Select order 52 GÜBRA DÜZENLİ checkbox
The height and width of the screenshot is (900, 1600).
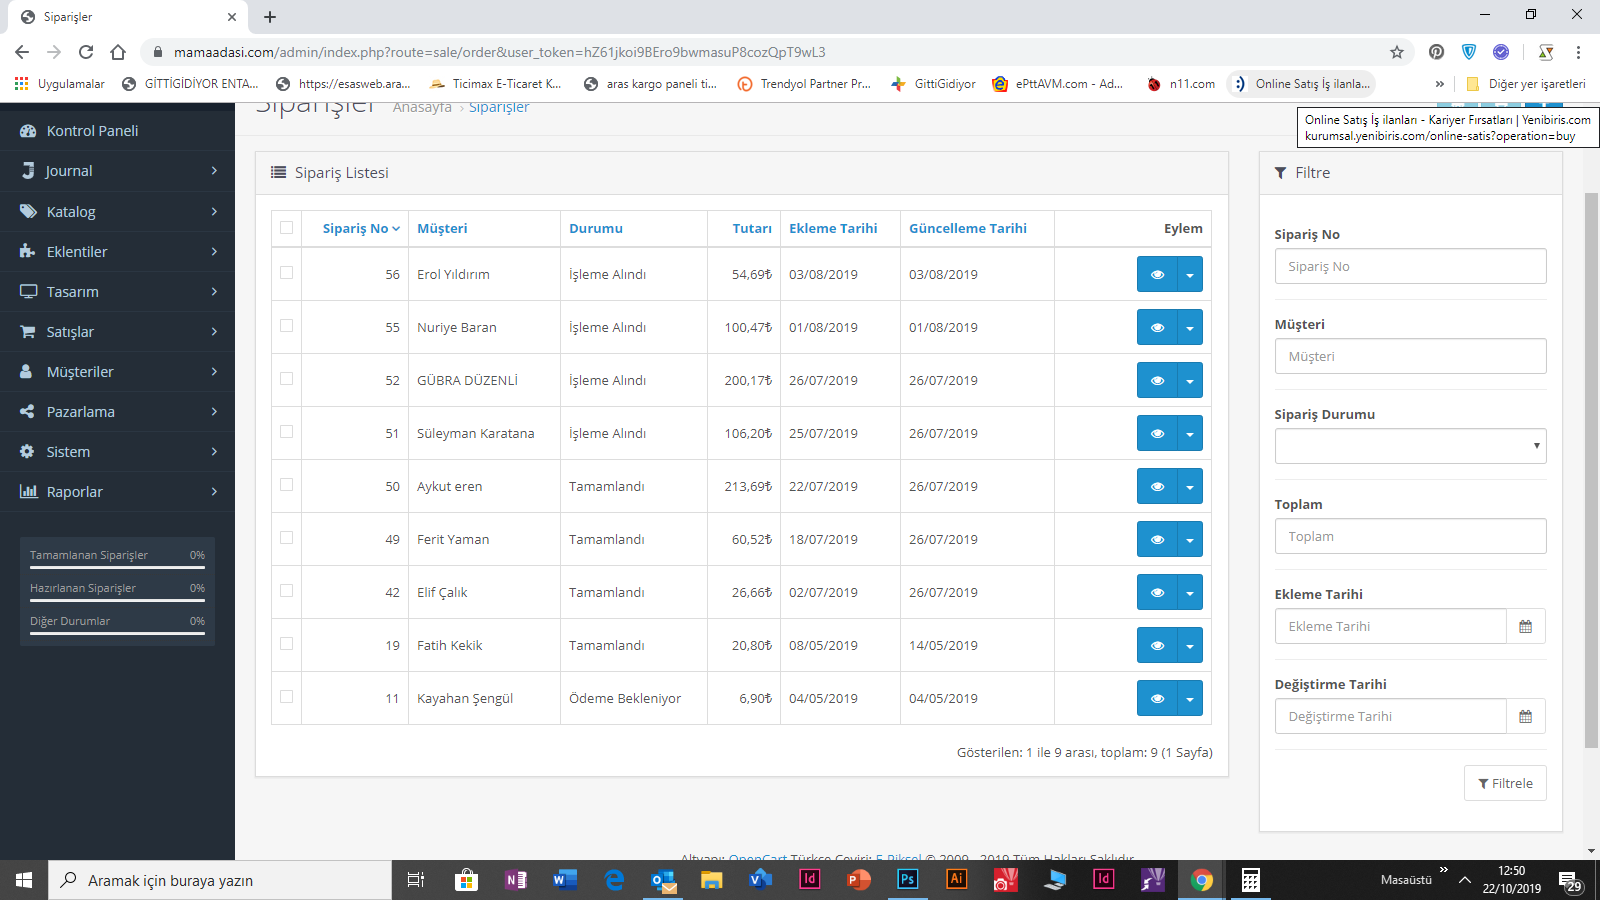coord(287,379)
